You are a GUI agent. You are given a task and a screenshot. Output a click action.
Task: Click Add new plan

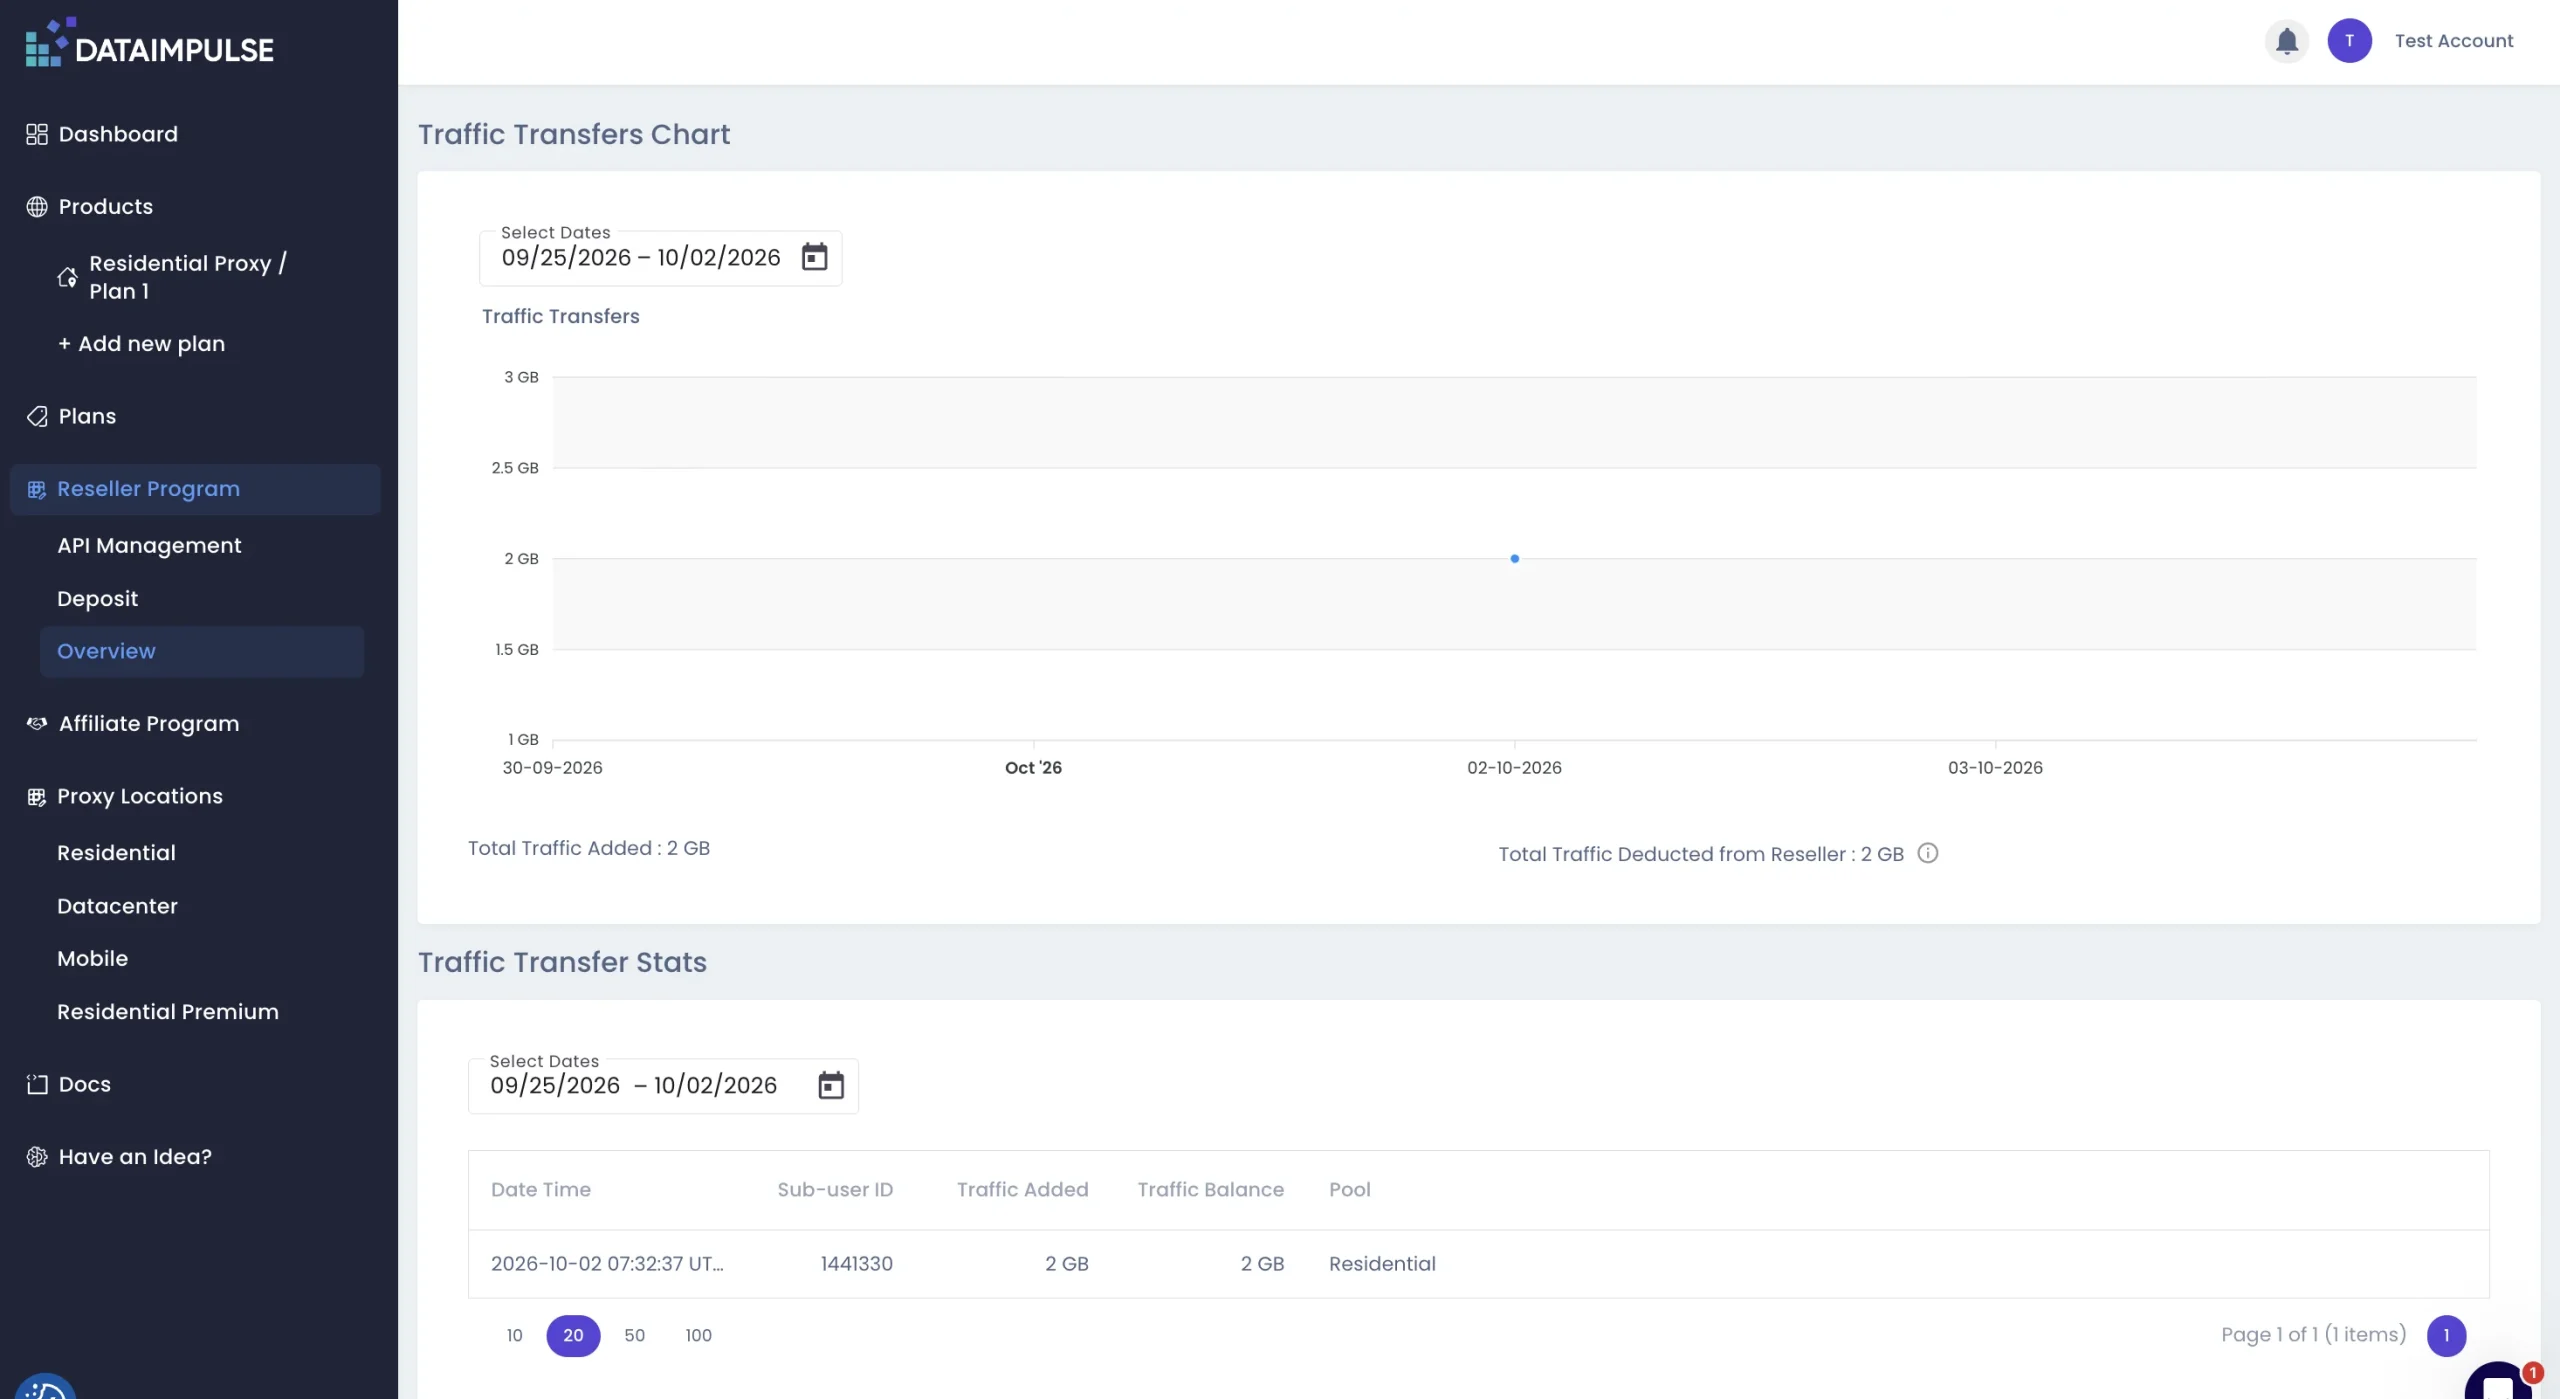pos(141,343)
